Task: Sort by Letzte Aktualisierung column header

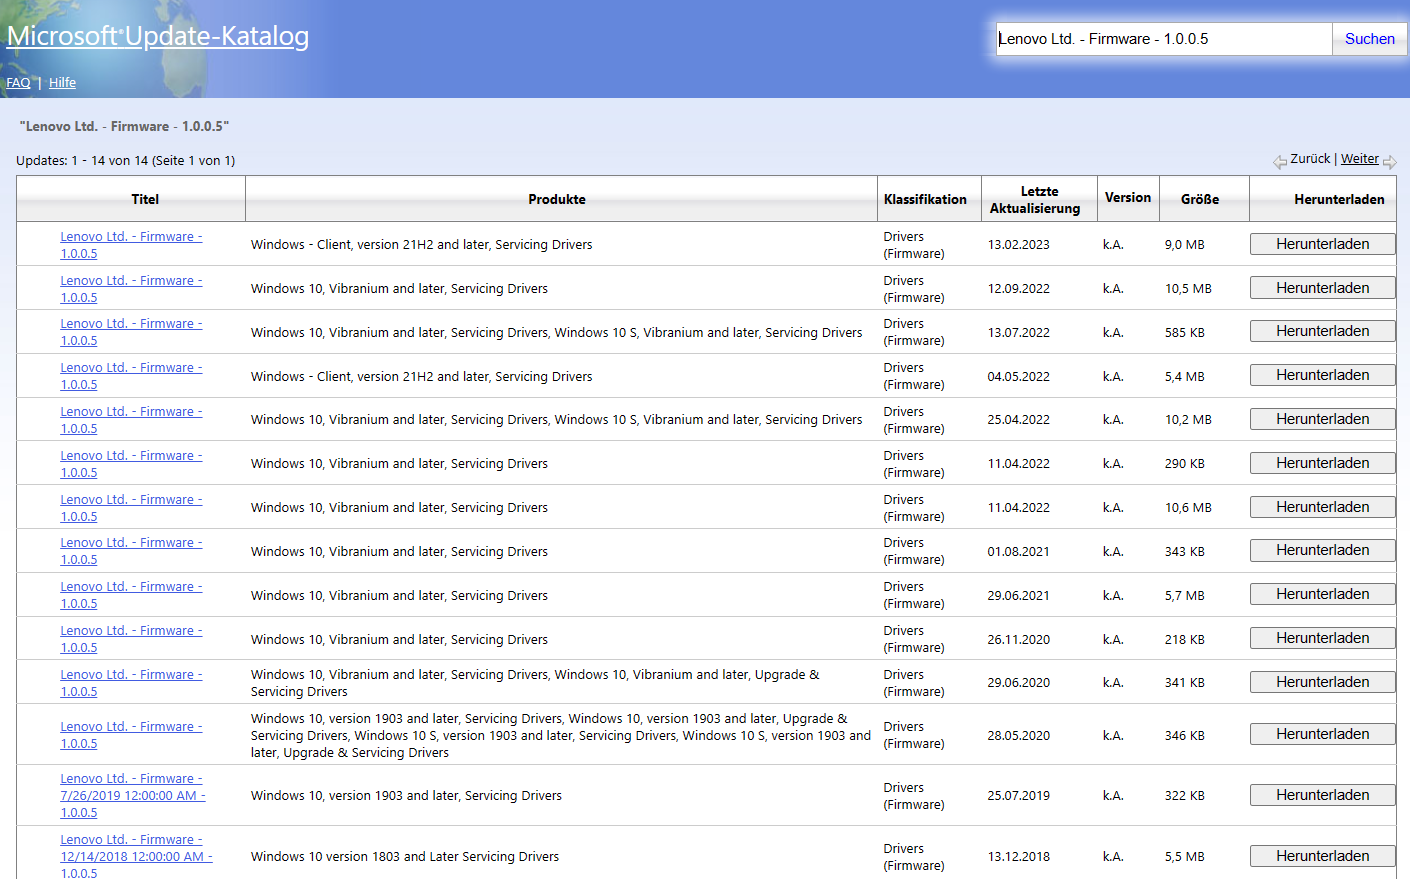Action: tap(1038, 199)
